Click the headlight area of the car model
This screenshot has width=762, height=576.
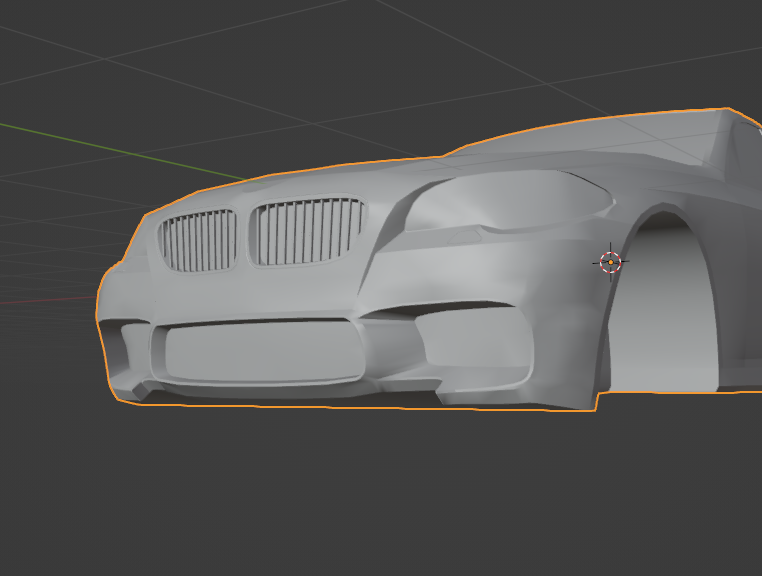[509, 201]
